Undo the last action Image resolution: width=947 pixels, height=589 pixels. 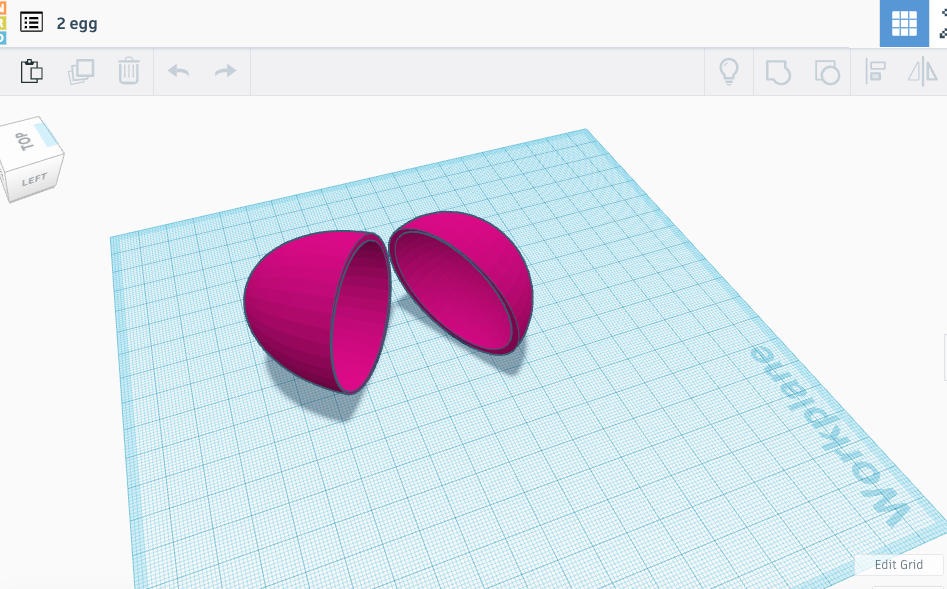click(179, 71)
